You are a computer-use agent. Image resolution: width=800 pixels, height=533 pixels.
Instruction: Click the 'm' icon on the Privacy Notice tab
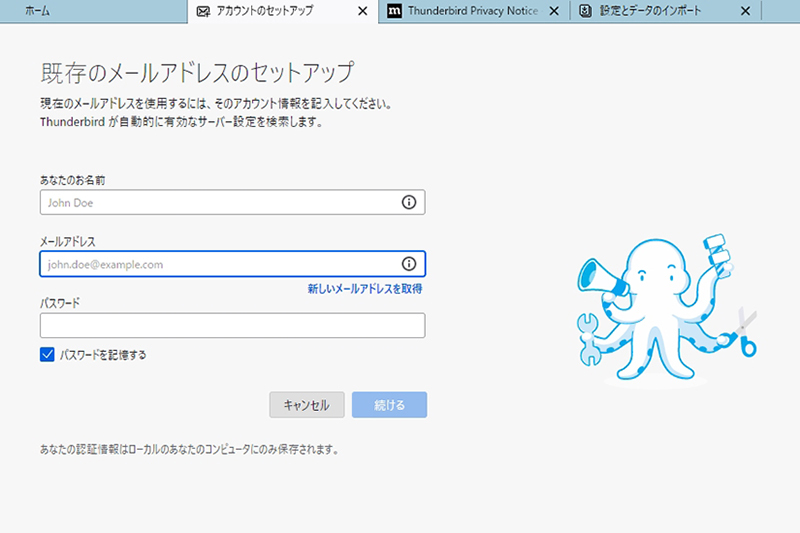[395, 12]
